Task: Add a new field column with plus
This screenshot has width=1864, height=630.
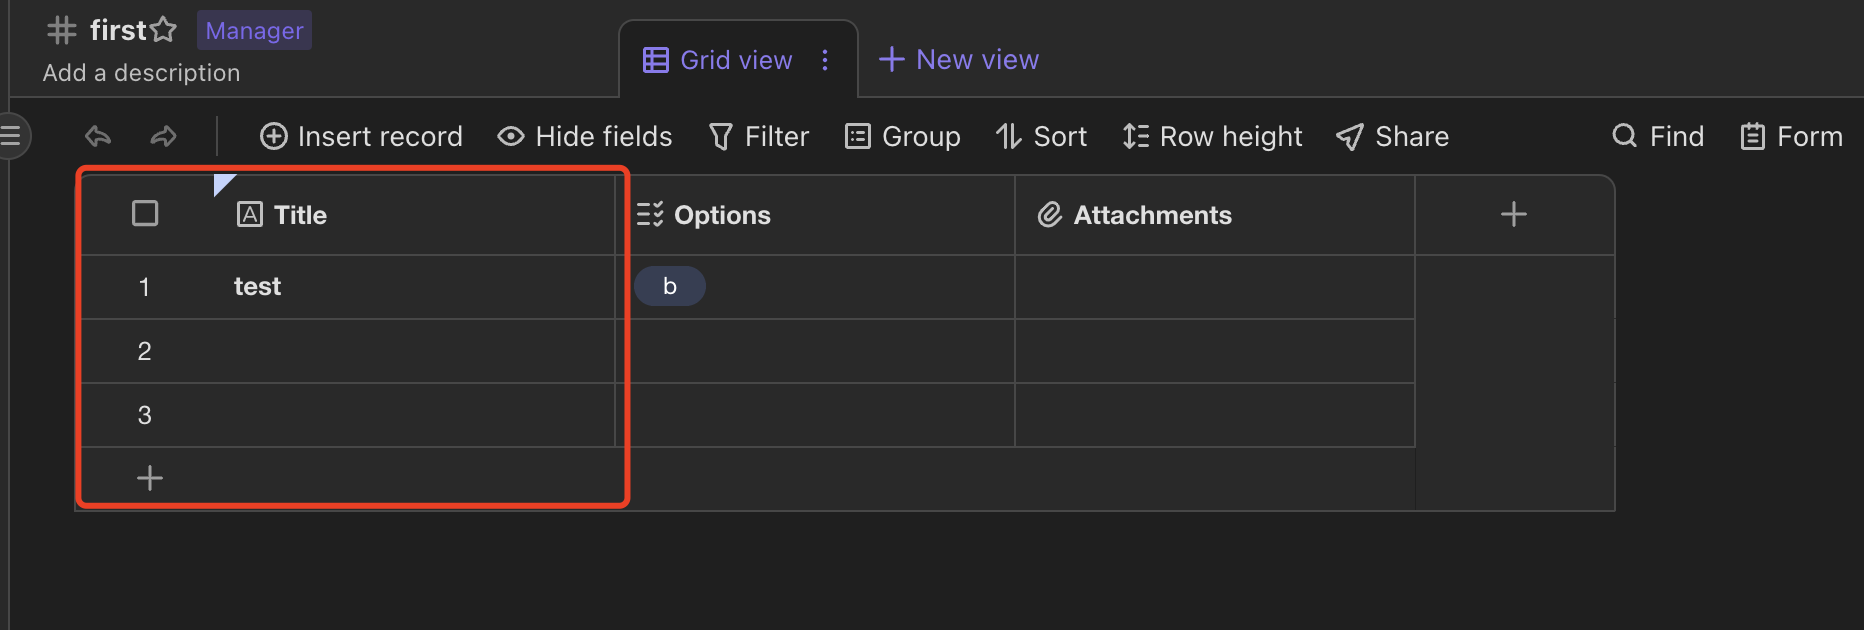Action: click(x=1514, y=214)
